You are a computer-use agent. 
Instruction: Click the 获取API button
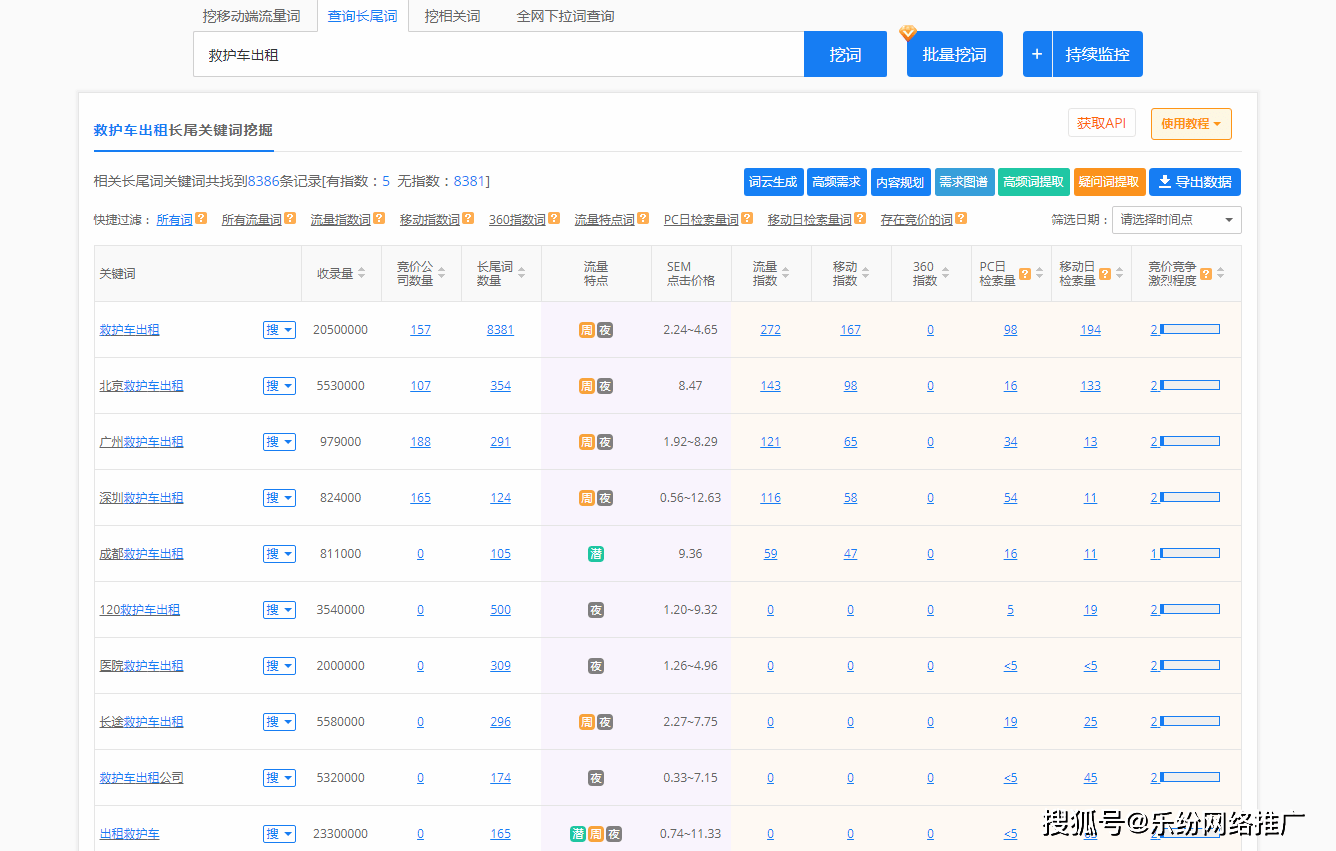point(1101,123)
